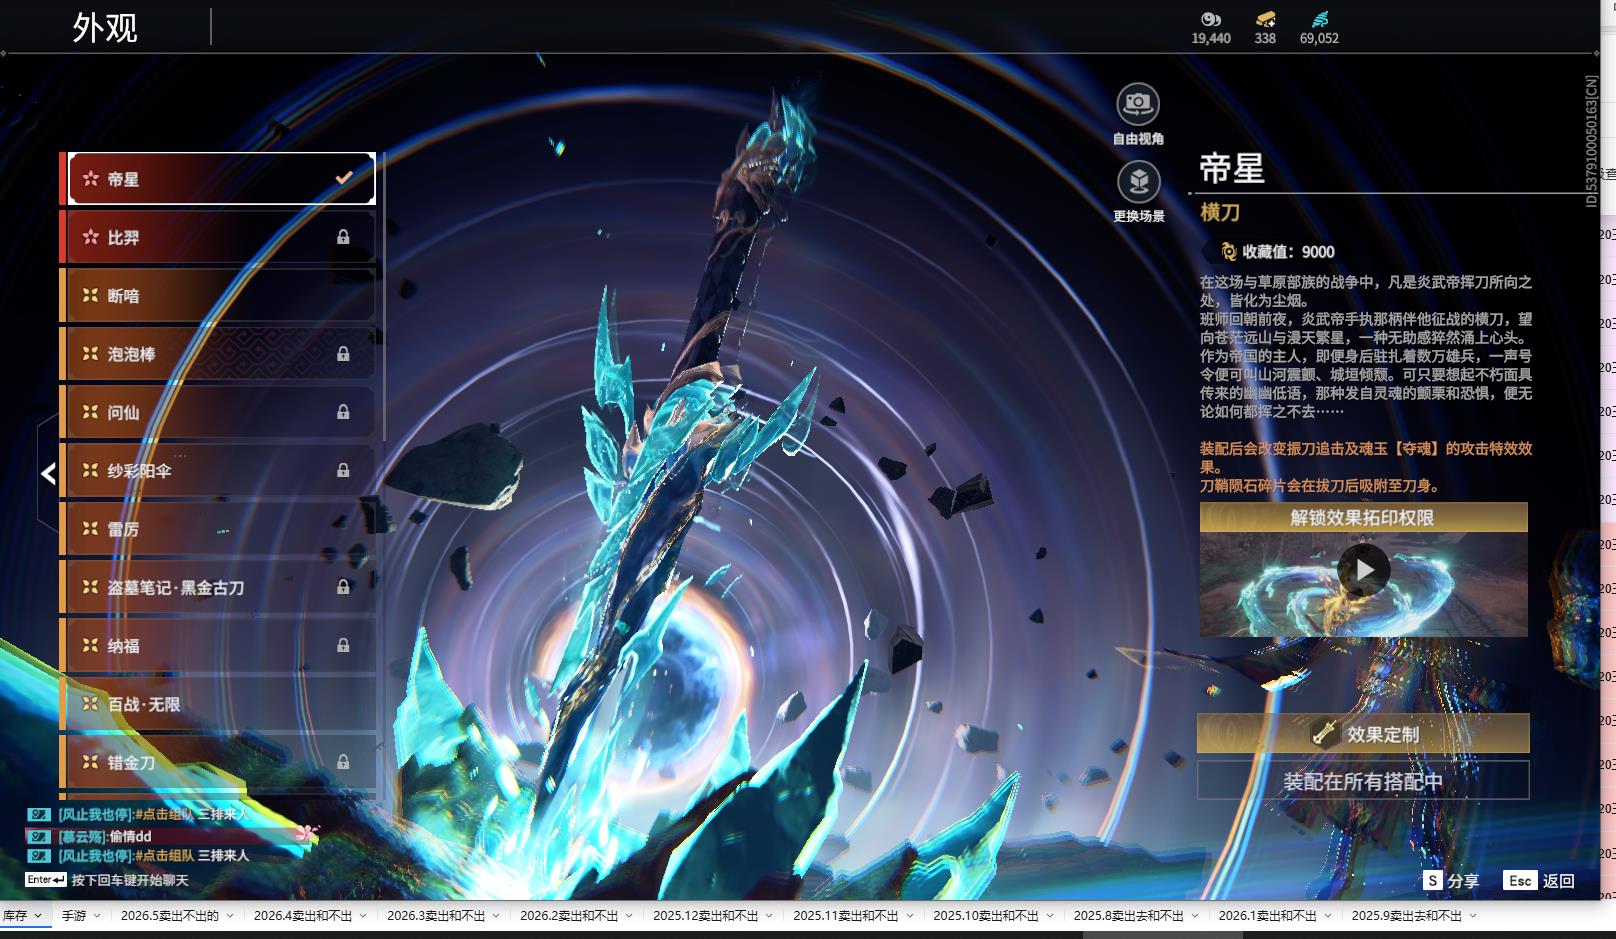The height and width of the screenshot is (939, 1616).
Task: Click the 解锁效果拓印权限 button
Action: tap(1363, 517)
